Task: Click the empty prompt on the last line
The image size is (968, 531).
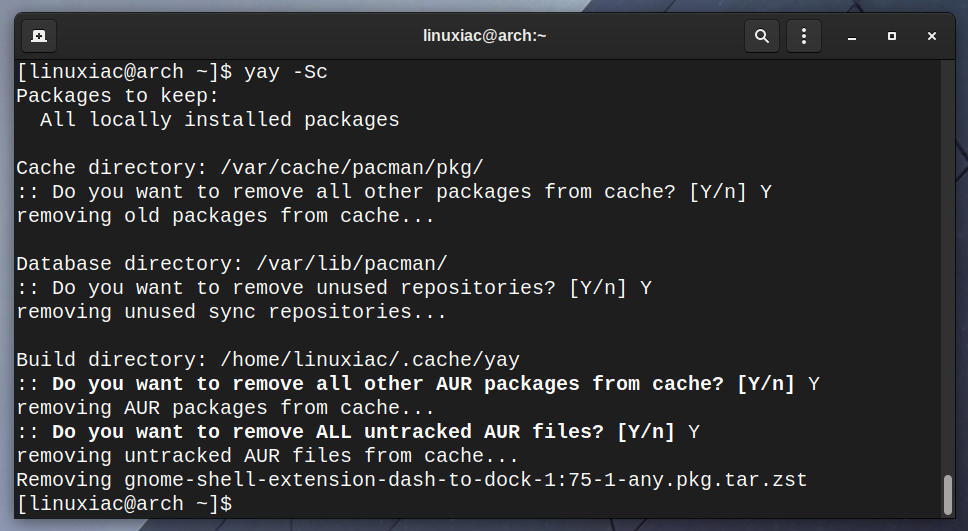Action: (124, 504)
